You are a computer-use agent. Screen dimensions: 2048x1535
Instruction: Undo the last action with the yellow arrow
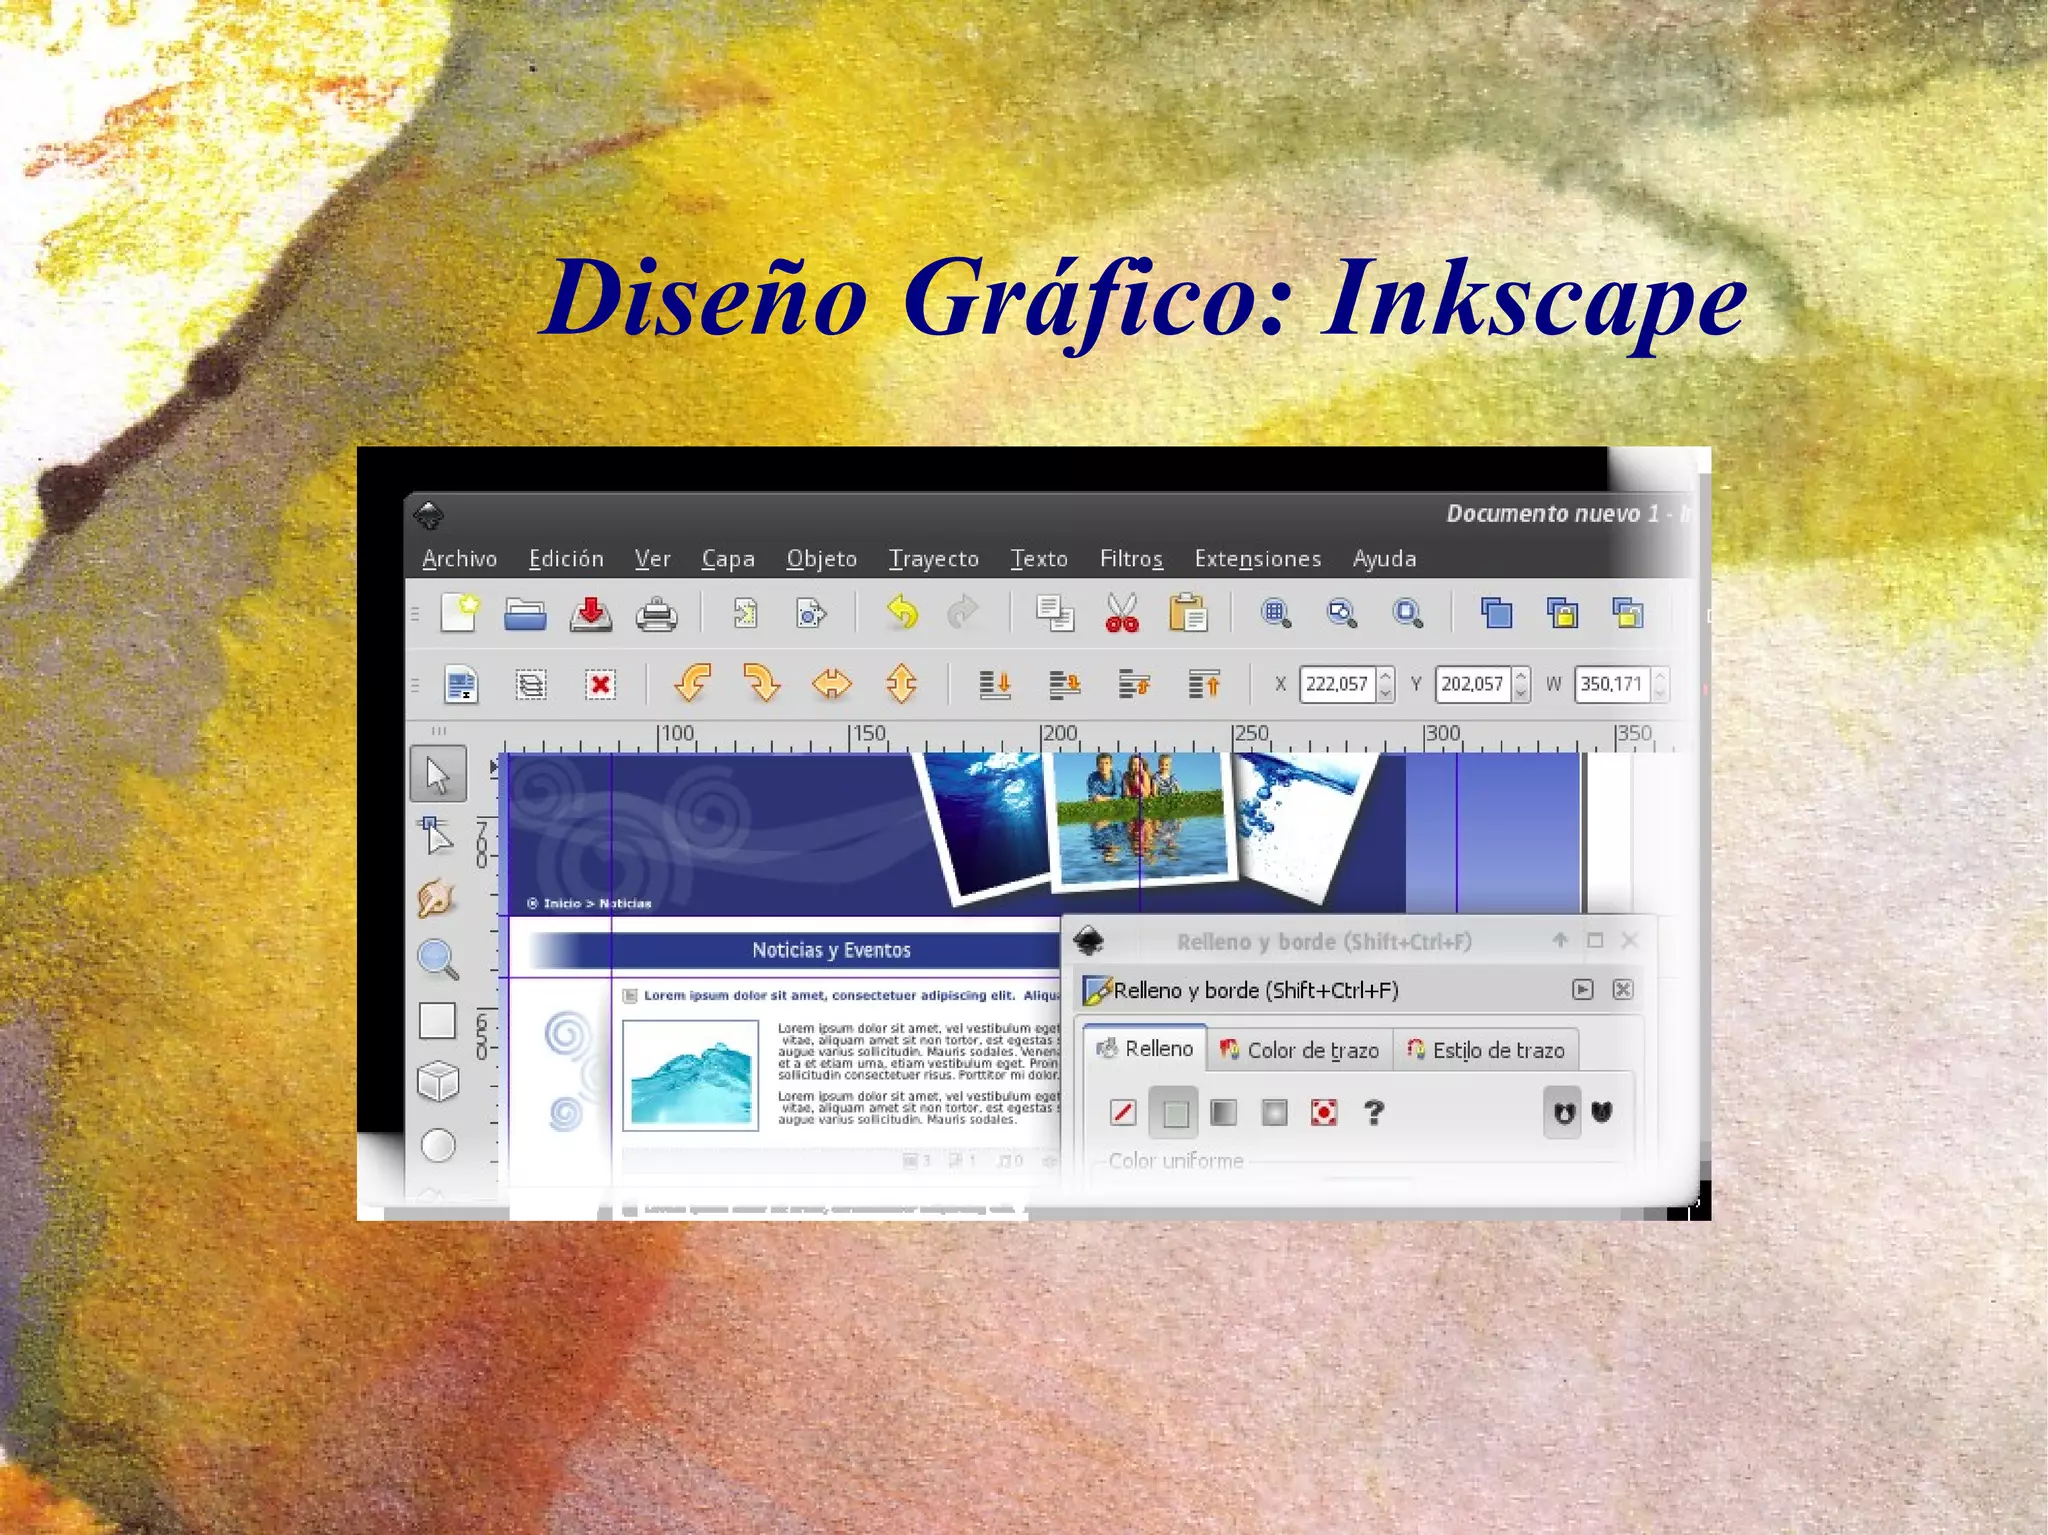tap(902, 612)
